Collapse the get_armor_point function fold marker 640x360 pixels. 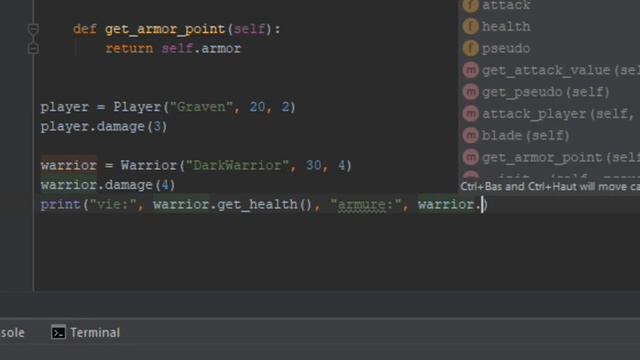(33, 29)
